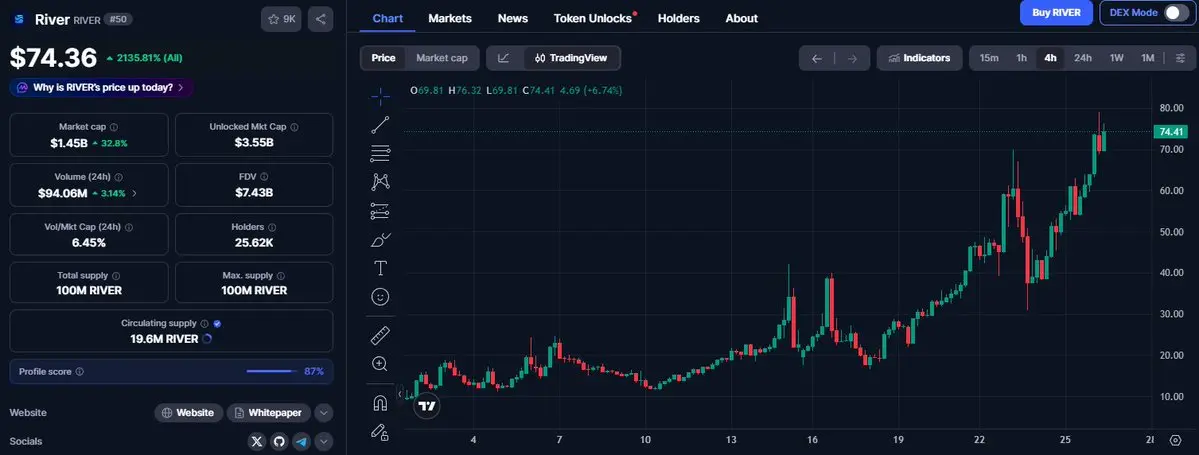This screenshot has width=1199, height=455.
Task: Click the 74.41 current price label
Action: tap(1171, 132)
